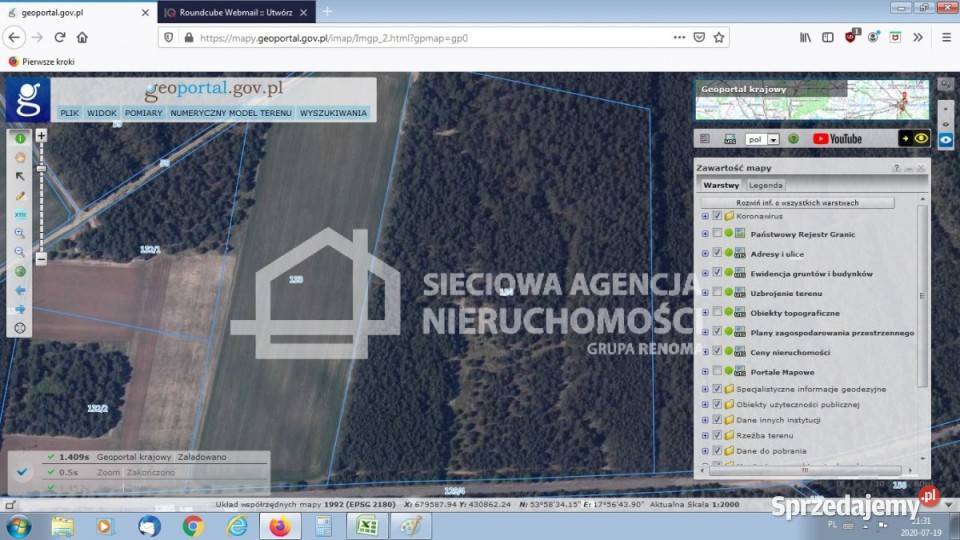
Task: Click the green help icon near YouTube
Action: 793,139
